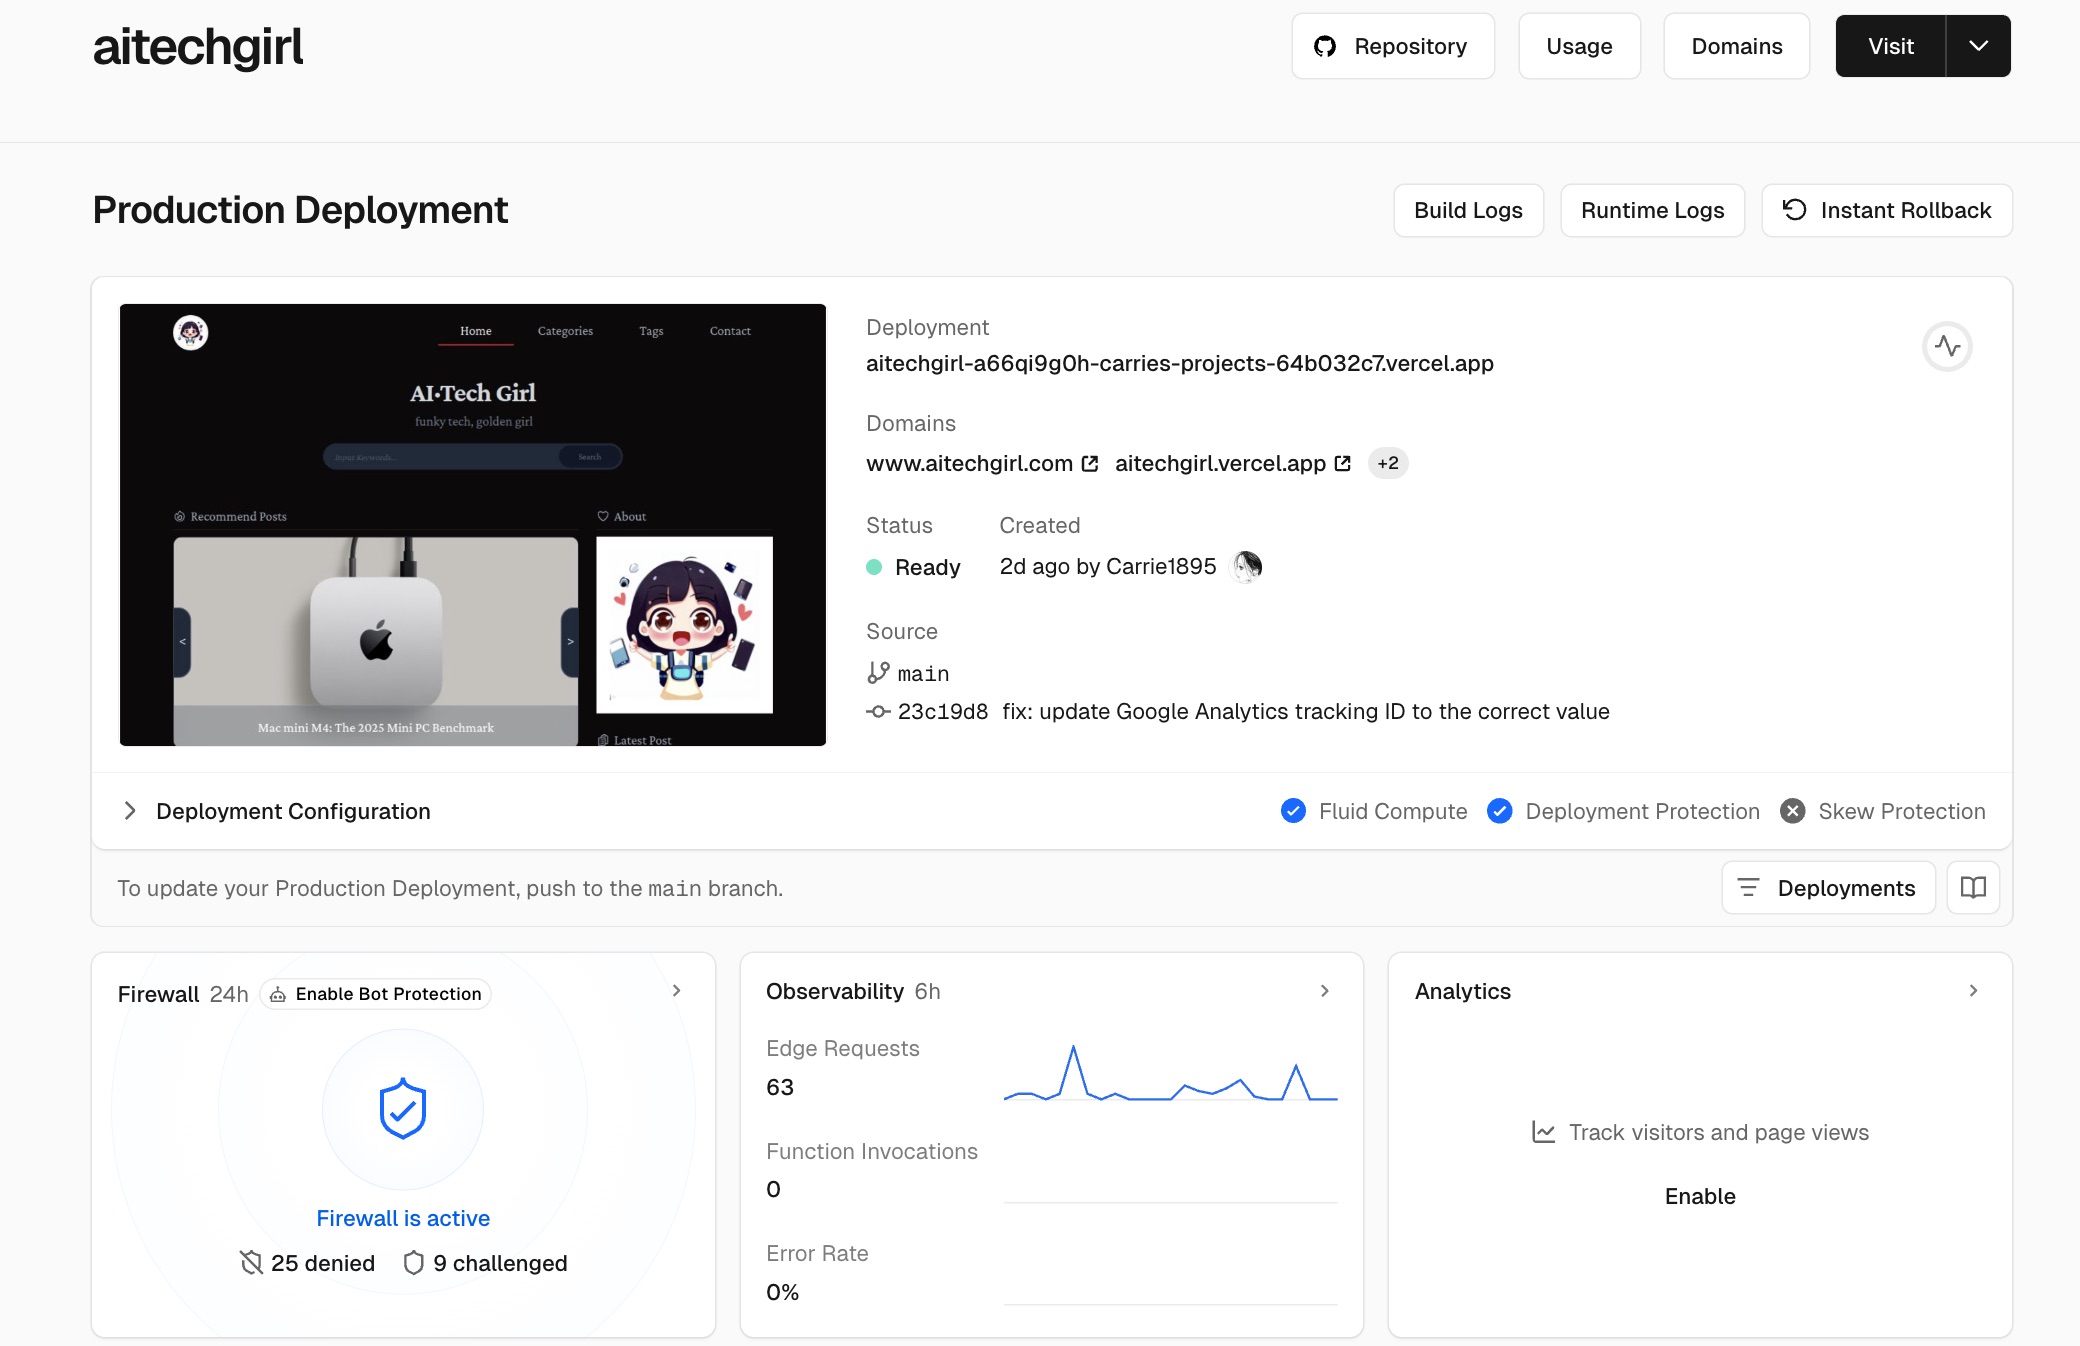The width and height of the screenshot is (2080, 1346).
Task: Click the Firewall heading
Action: [x=158, y=994]
